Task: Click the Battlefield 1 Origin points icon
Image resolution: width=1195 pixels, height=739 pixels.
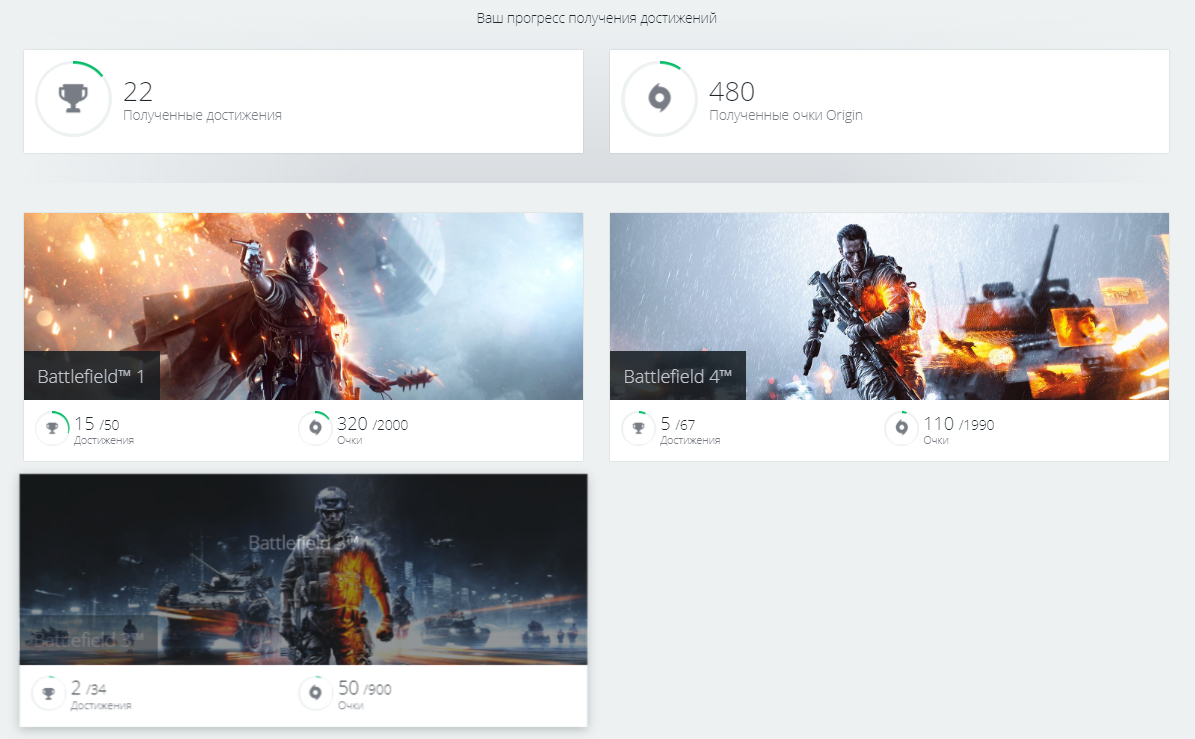Action: [315, 428]
